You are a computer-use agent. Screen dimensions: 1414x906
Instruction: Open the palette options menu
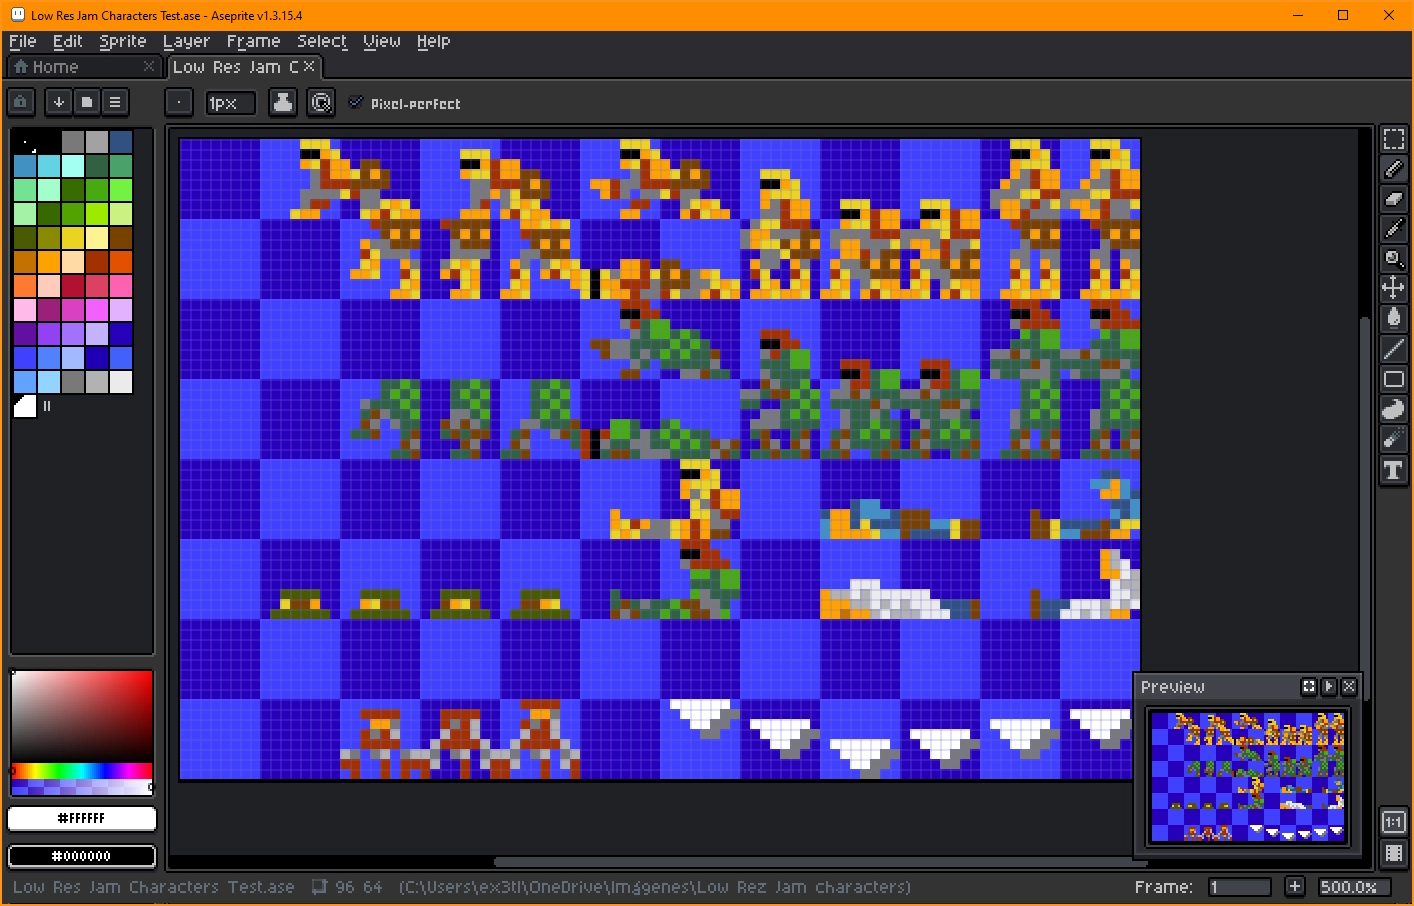115,102
